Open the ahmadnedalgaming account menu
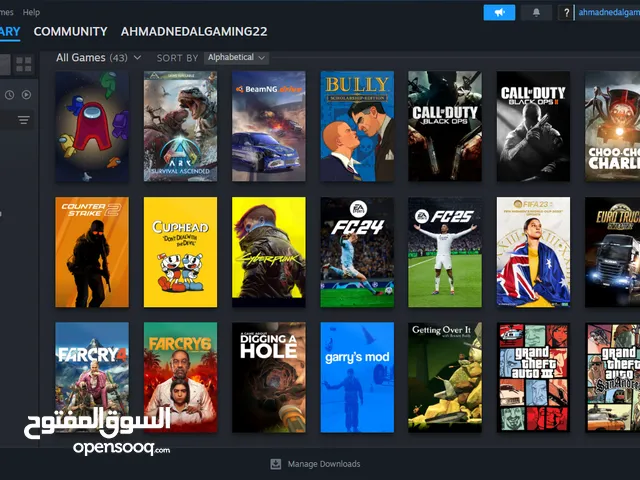The image size is (640, 480). pos(609,13)
